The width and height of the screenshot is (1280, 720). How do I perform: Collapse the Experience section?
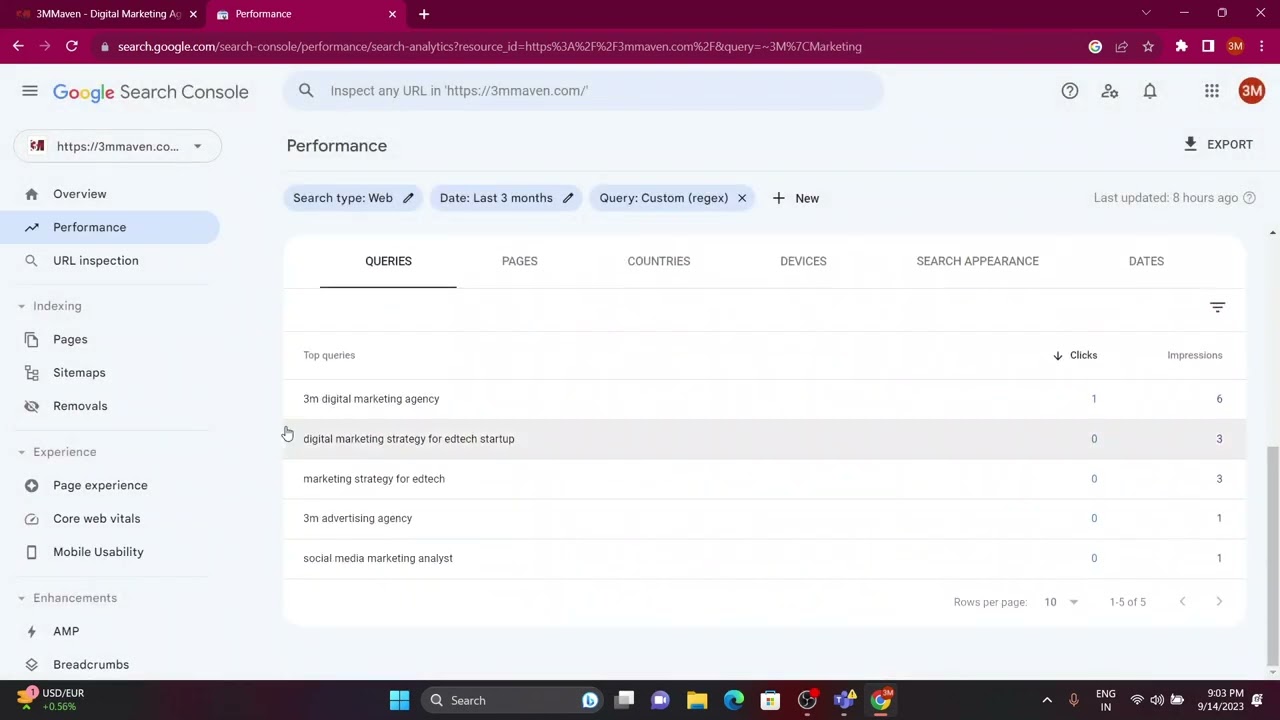pyautogui.click(x=58, y=452)
